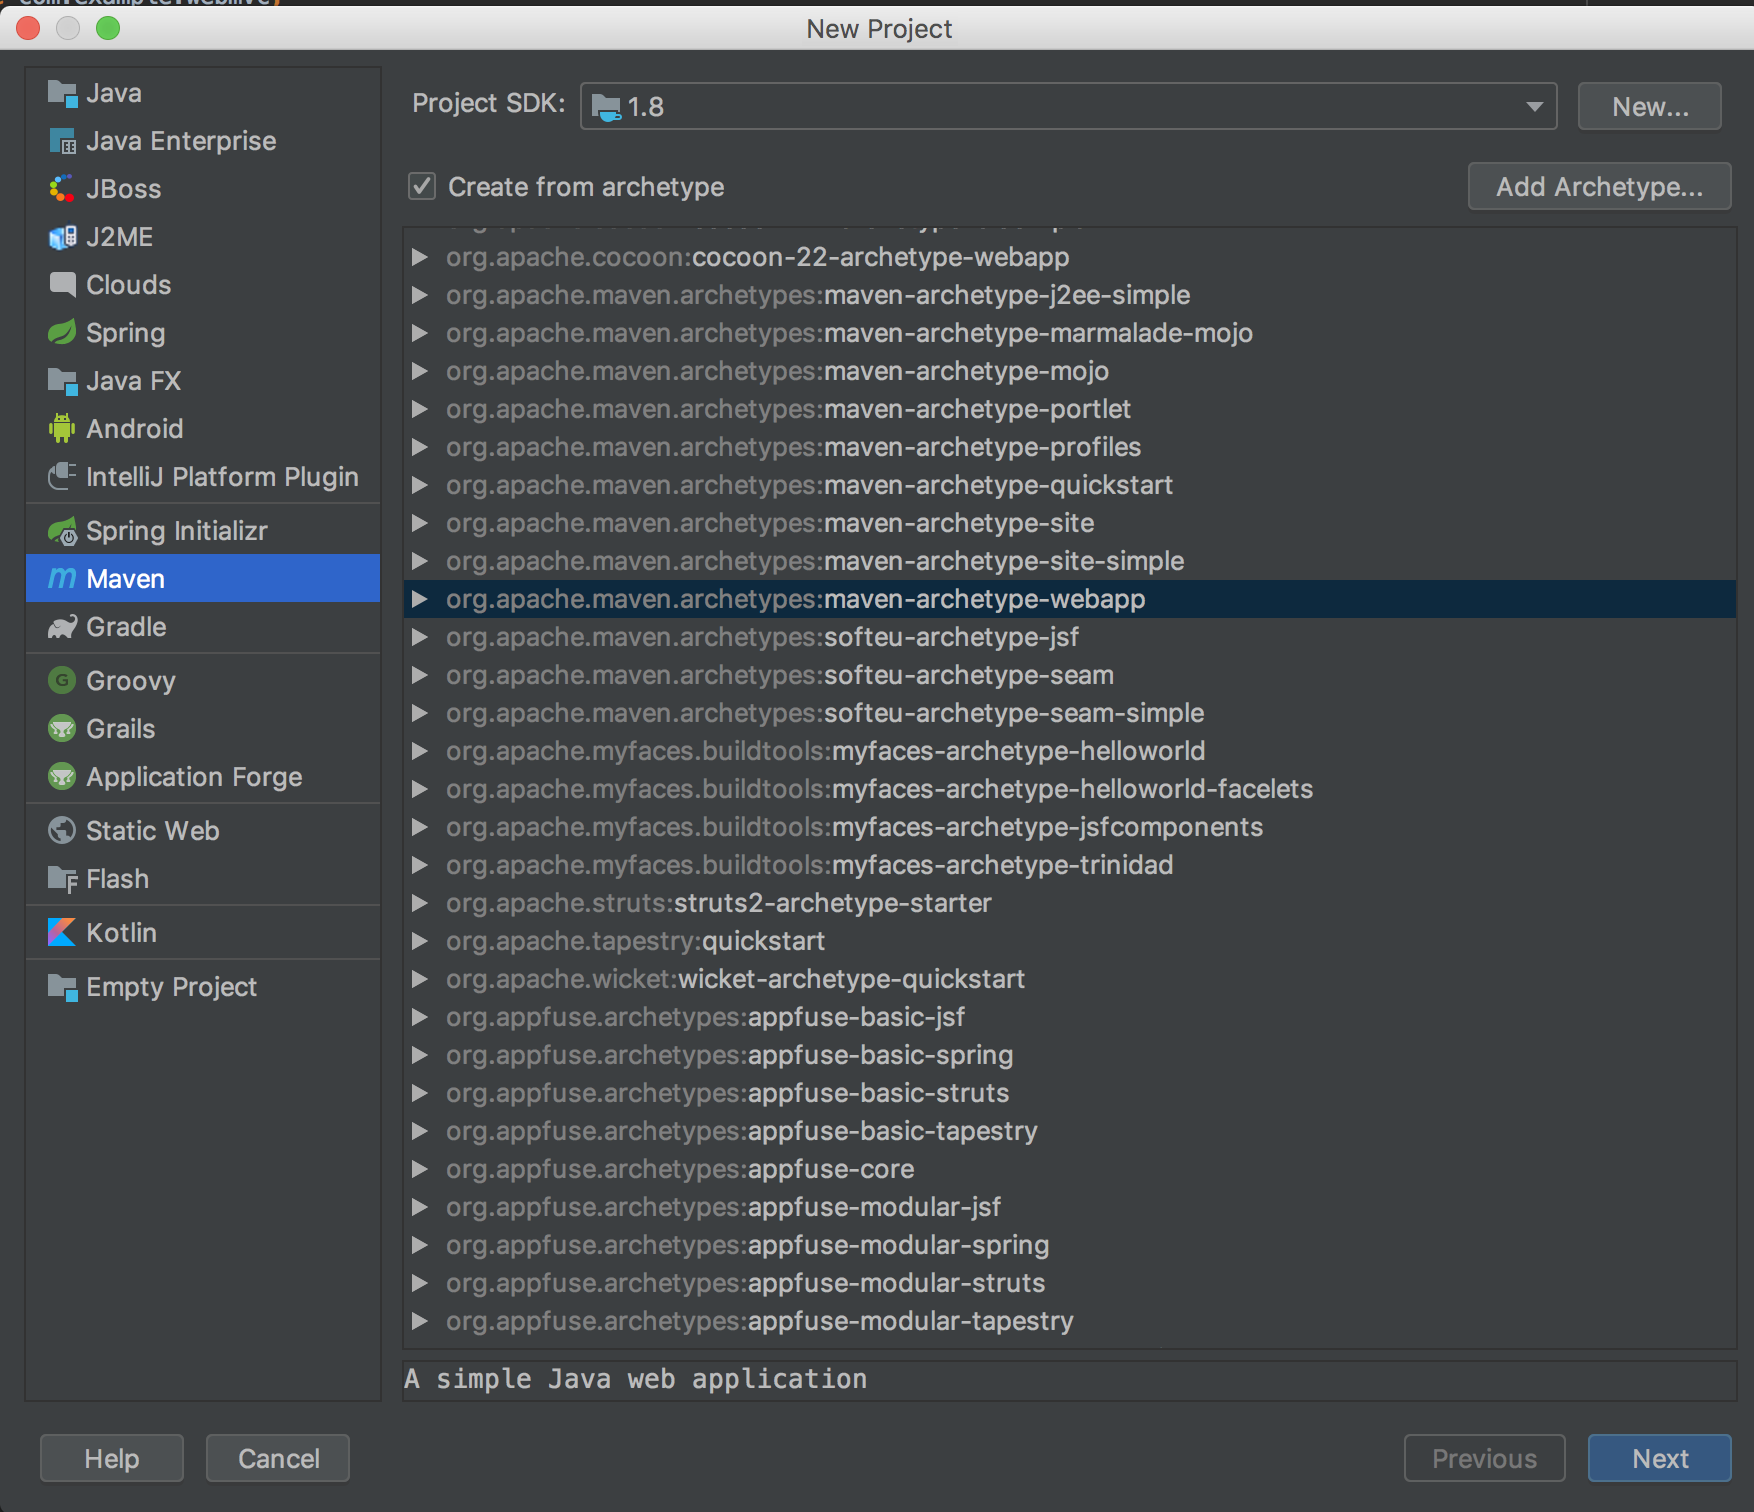Click the Android robot icon
Screen dimensions: 1754x1512
tap(62, 429)
